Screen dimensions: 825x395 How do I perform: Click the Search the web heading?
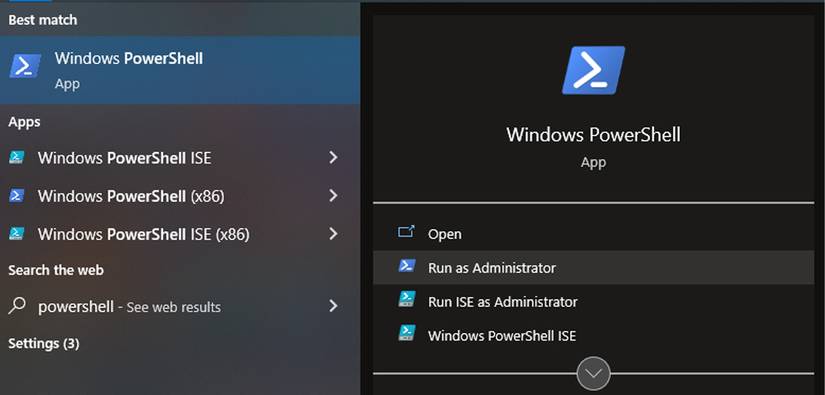pos(56,270)
